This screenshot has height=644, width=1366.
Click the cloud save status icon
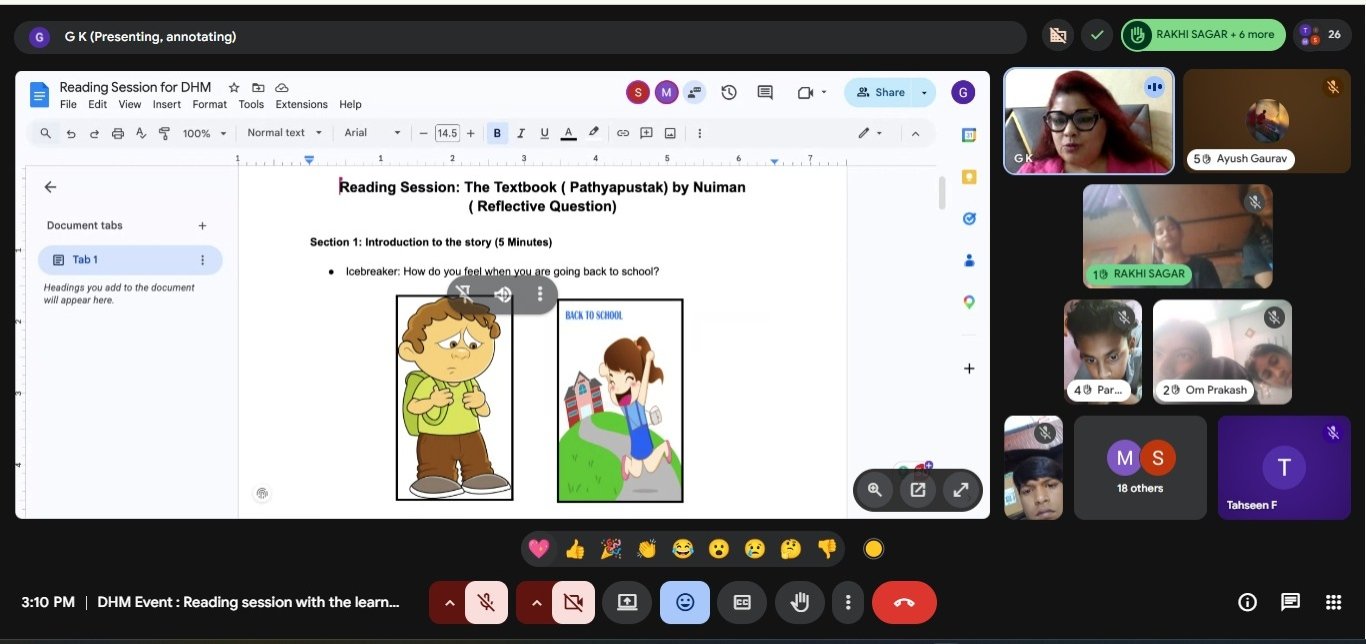tap(282, 88)
